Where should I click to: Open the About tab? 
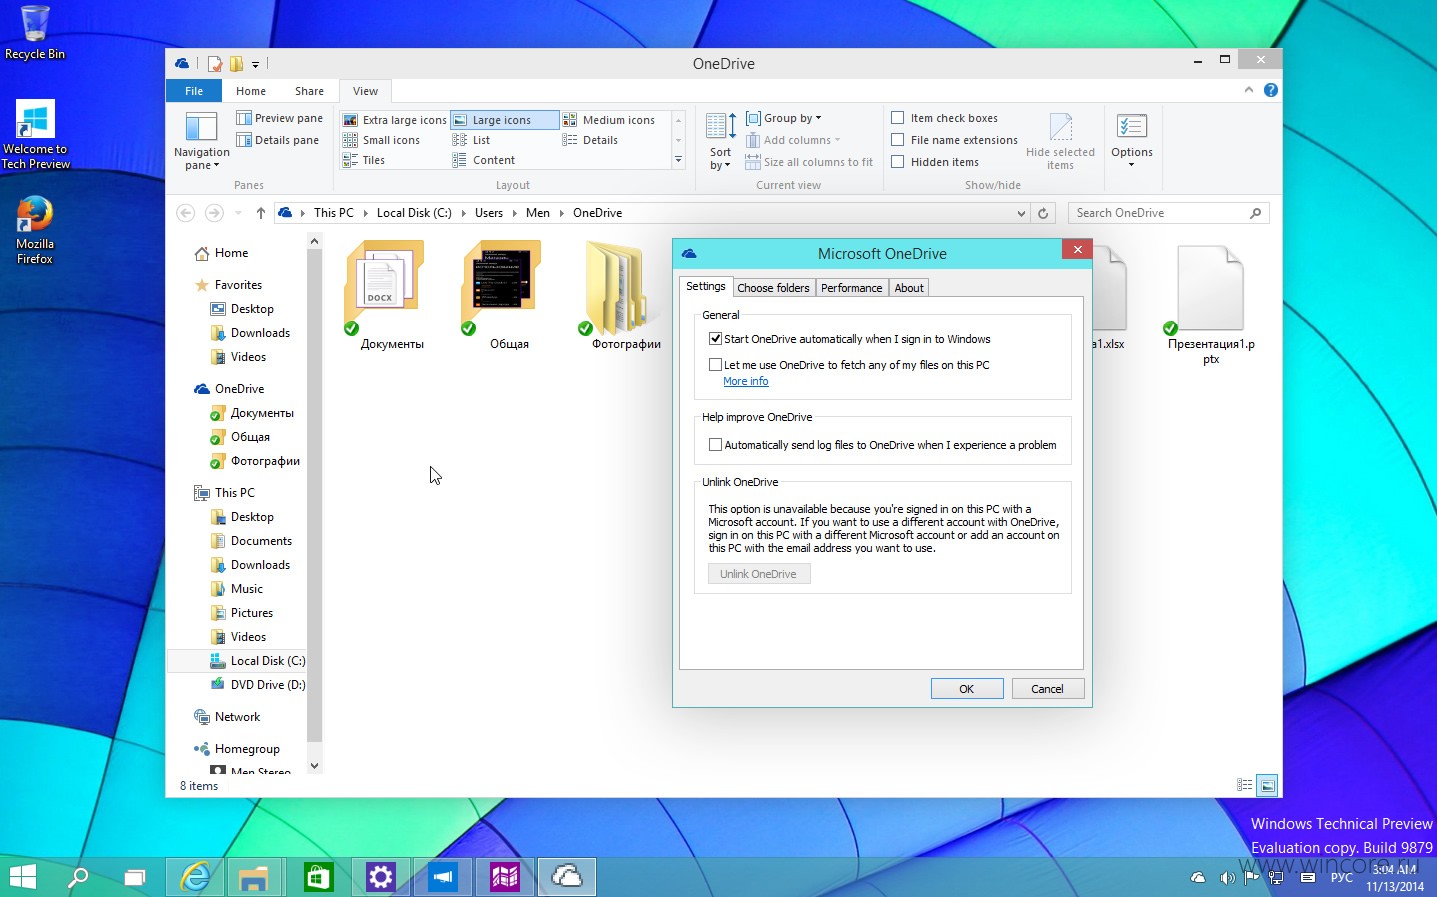point(909,288)
